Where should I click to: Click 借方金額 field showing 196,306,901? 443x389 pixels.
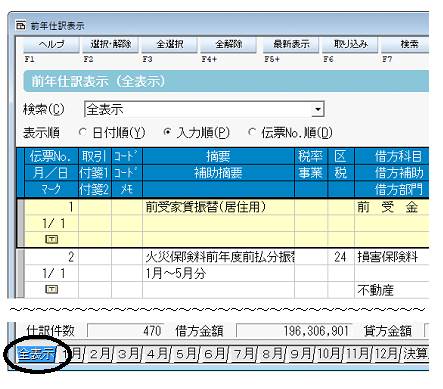pos(294,331)
